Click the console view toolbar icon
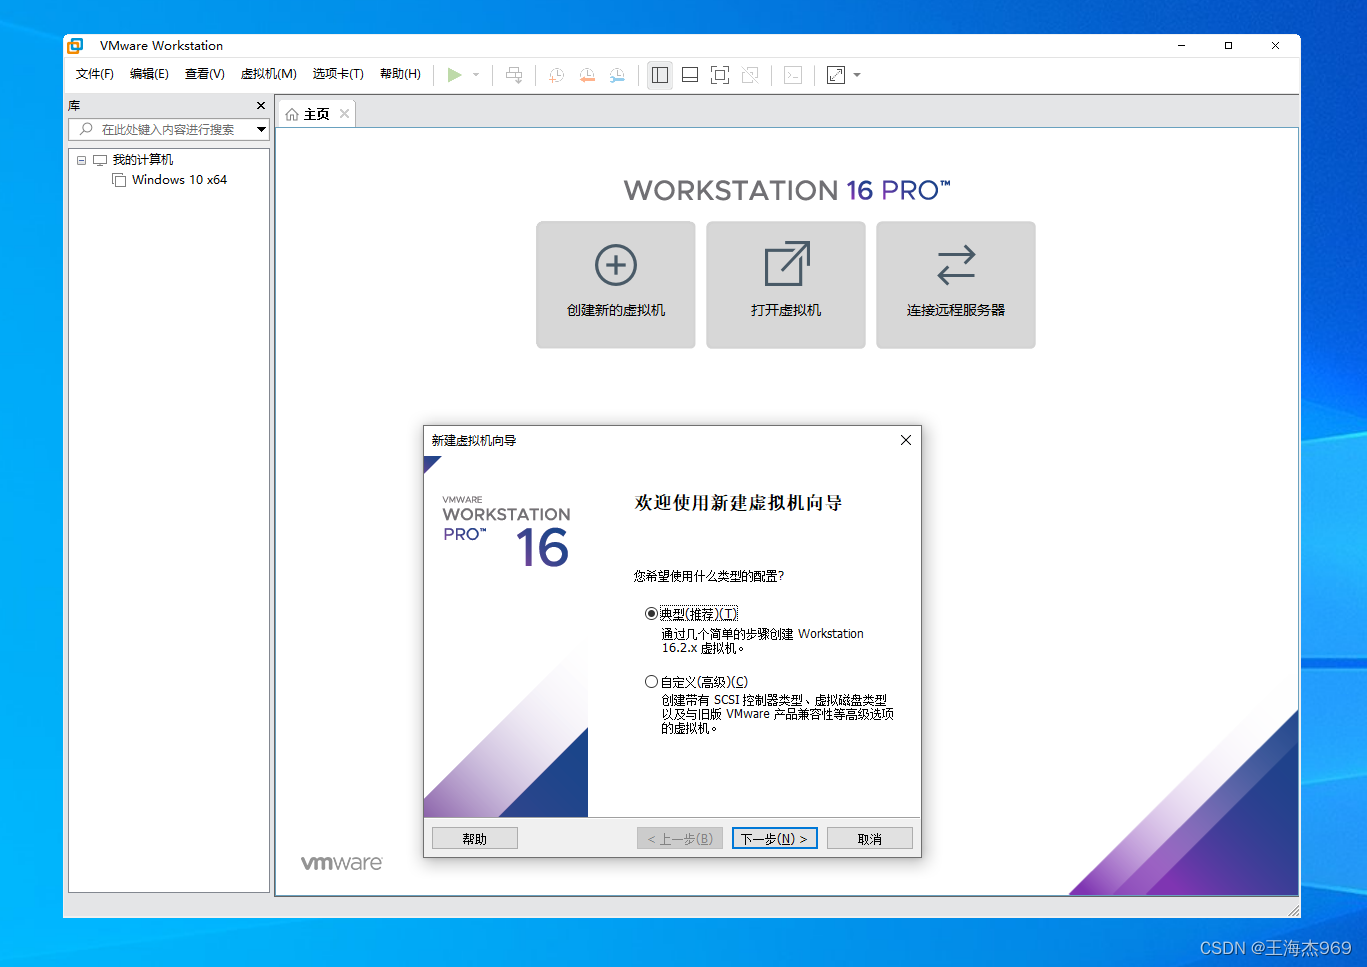This screenshot has height=967, width=1367. [793, 75]
